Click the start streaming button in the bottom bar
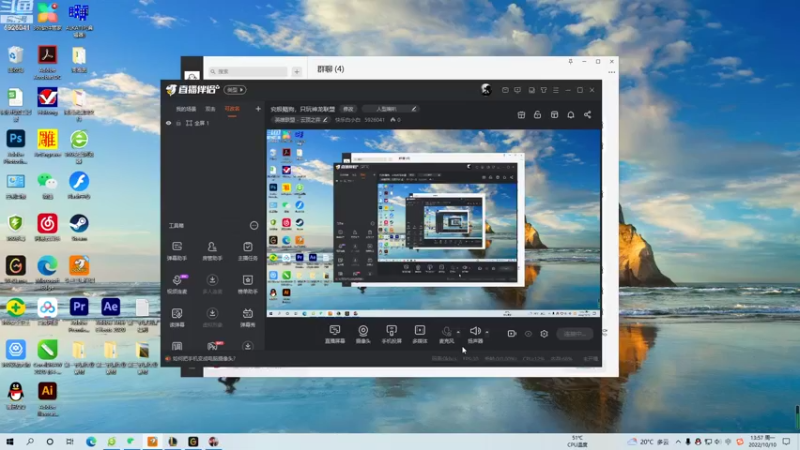The image size is (800, 450). (x=574, y=334)
